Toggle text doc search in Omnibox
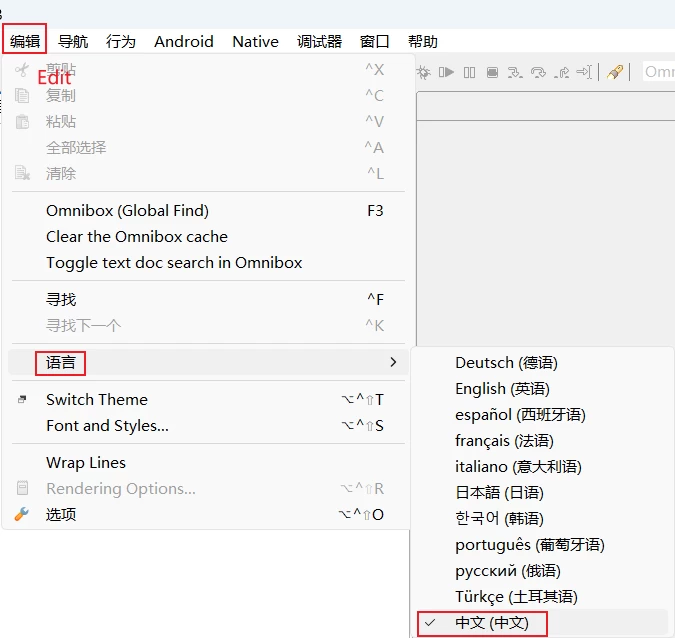This screenshot has width=675, height=638. (174, 262)
